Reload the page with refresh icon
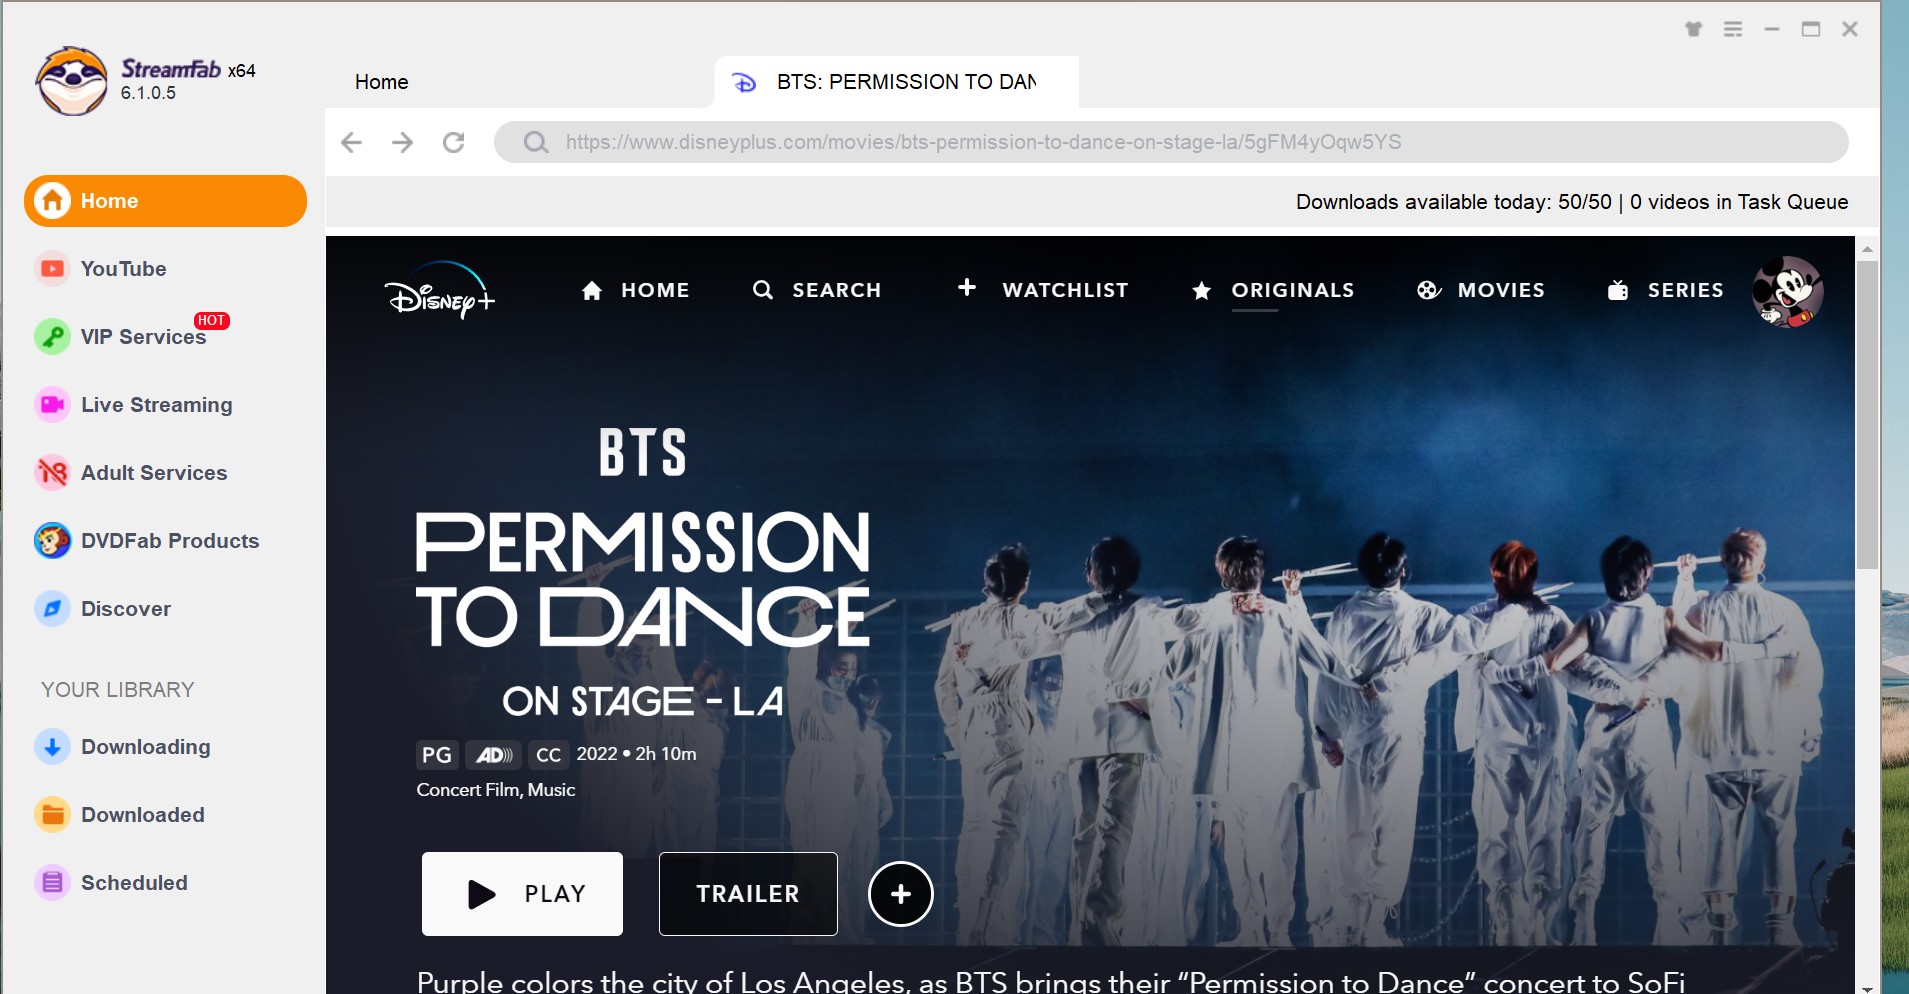The height and width of the screenshot is (994, 1909). tap(454, 142)
